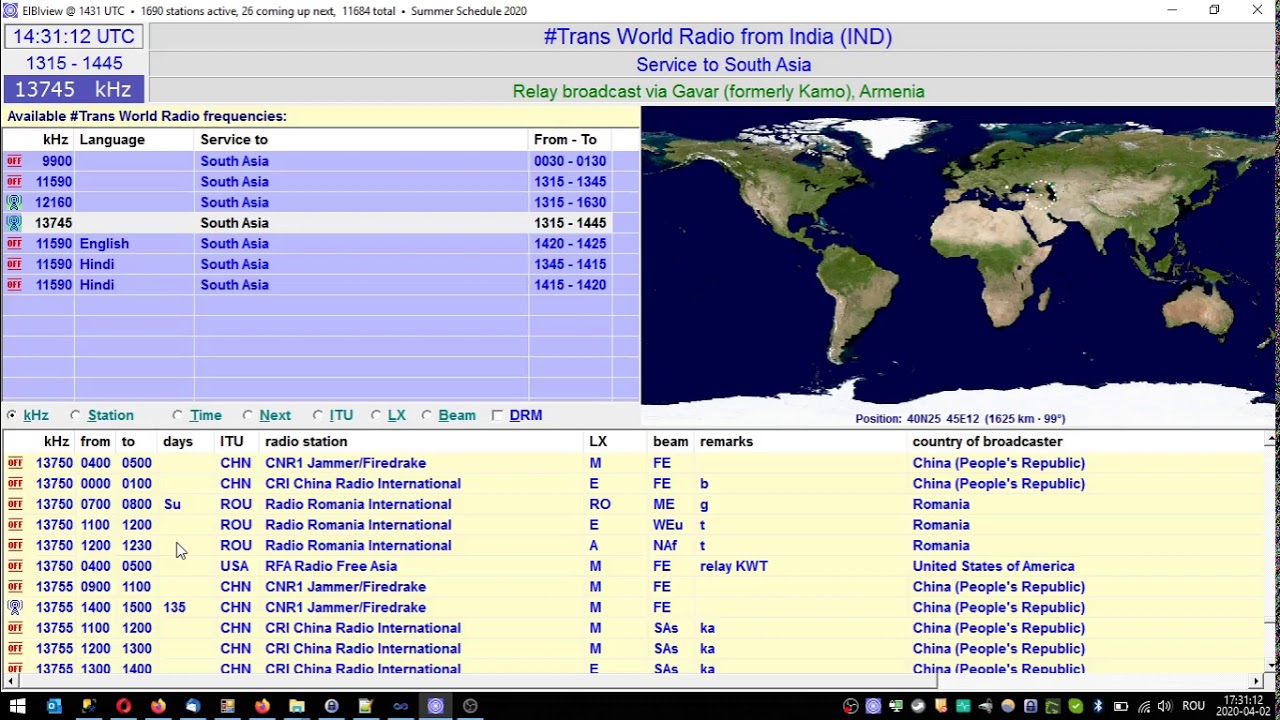Click the 14:31:12 UTC clock display

coord(74,37)
